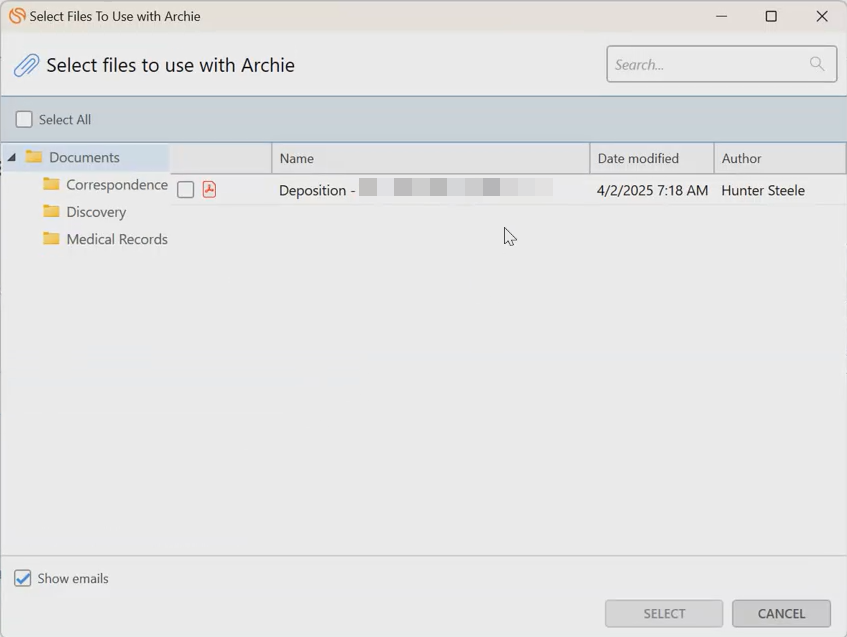This screenshot has width=847, height=637.
Task: Click the search magnifier icon
Action: [817, 64]
